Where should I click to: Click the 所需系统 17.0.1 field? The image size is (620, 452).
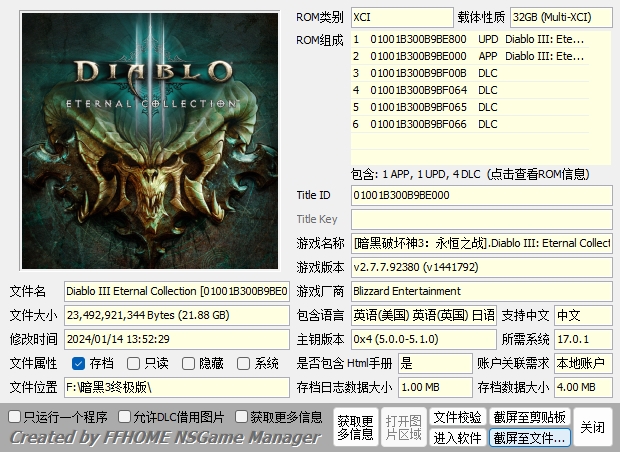(584, 340)
